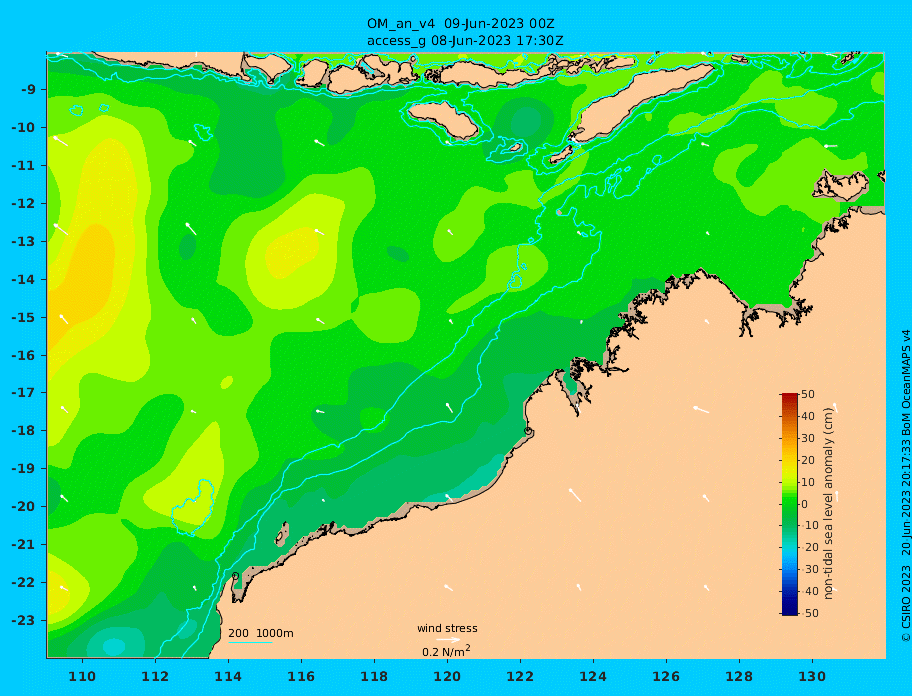Select latitude axis label -22

click(x=24, y=583)
